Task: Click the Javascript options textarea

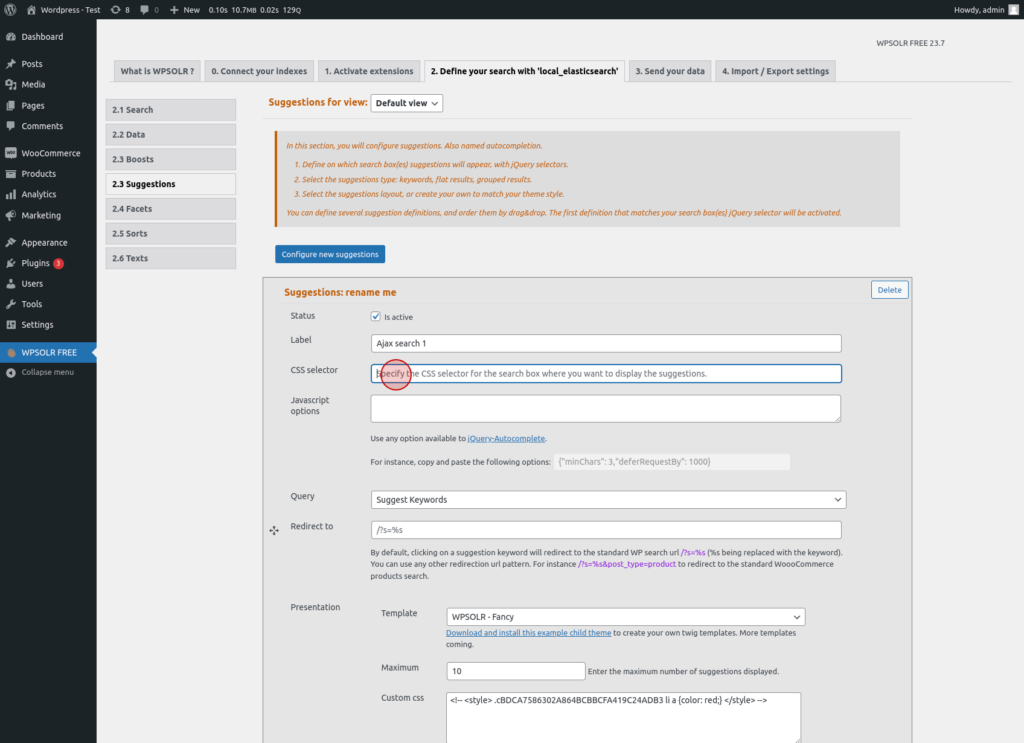Action: tap(606, 409)
